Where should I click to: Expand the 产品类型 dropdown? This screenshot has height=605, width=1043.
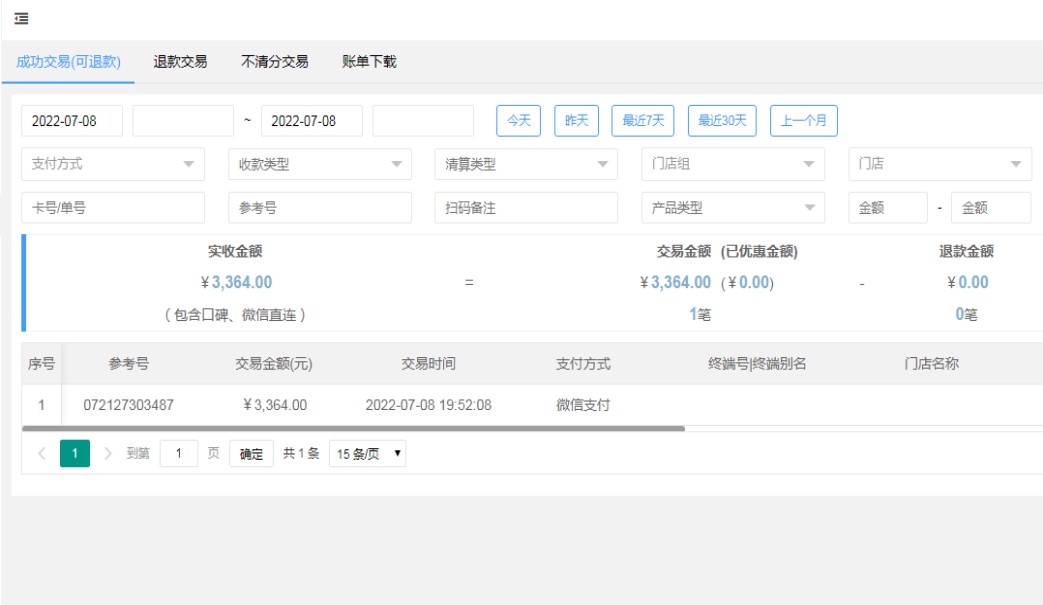[733, 208]
